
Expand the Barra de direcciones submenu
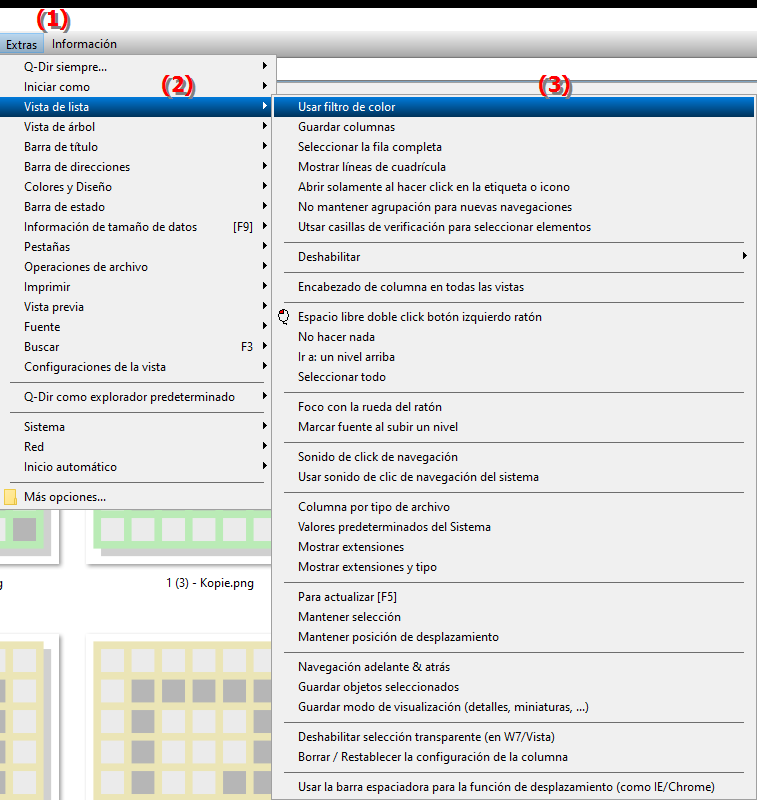coord(137,167)
